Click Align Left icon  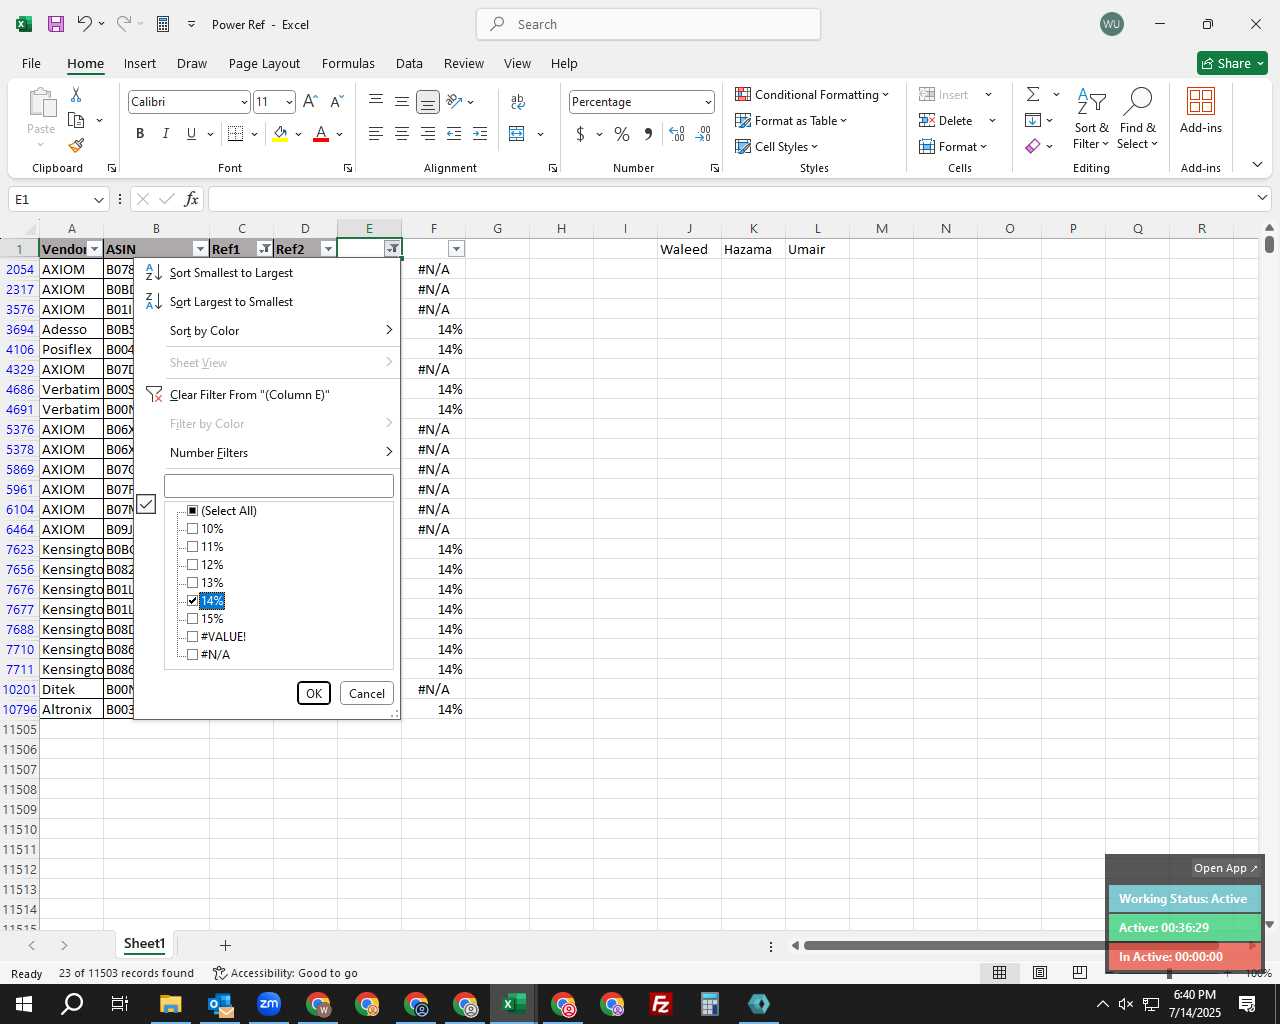[375, 133]
